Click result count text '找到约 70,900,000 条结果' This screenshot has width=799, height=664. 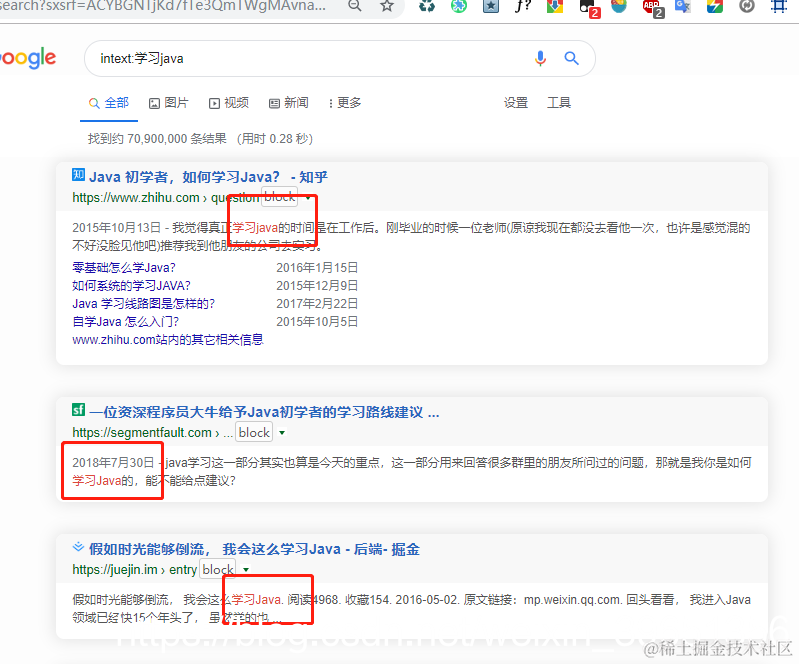[157, 139]
